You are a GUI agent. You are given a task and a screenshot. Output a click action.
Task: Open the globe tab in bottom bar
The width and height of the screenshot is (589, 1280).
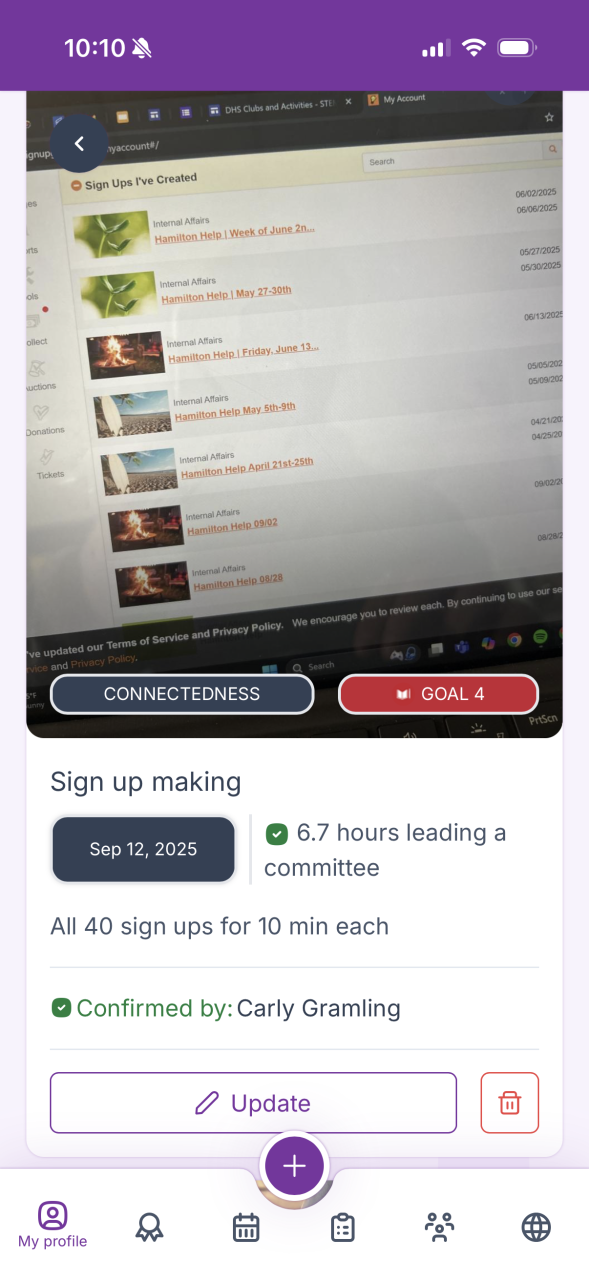(536, 1227)
